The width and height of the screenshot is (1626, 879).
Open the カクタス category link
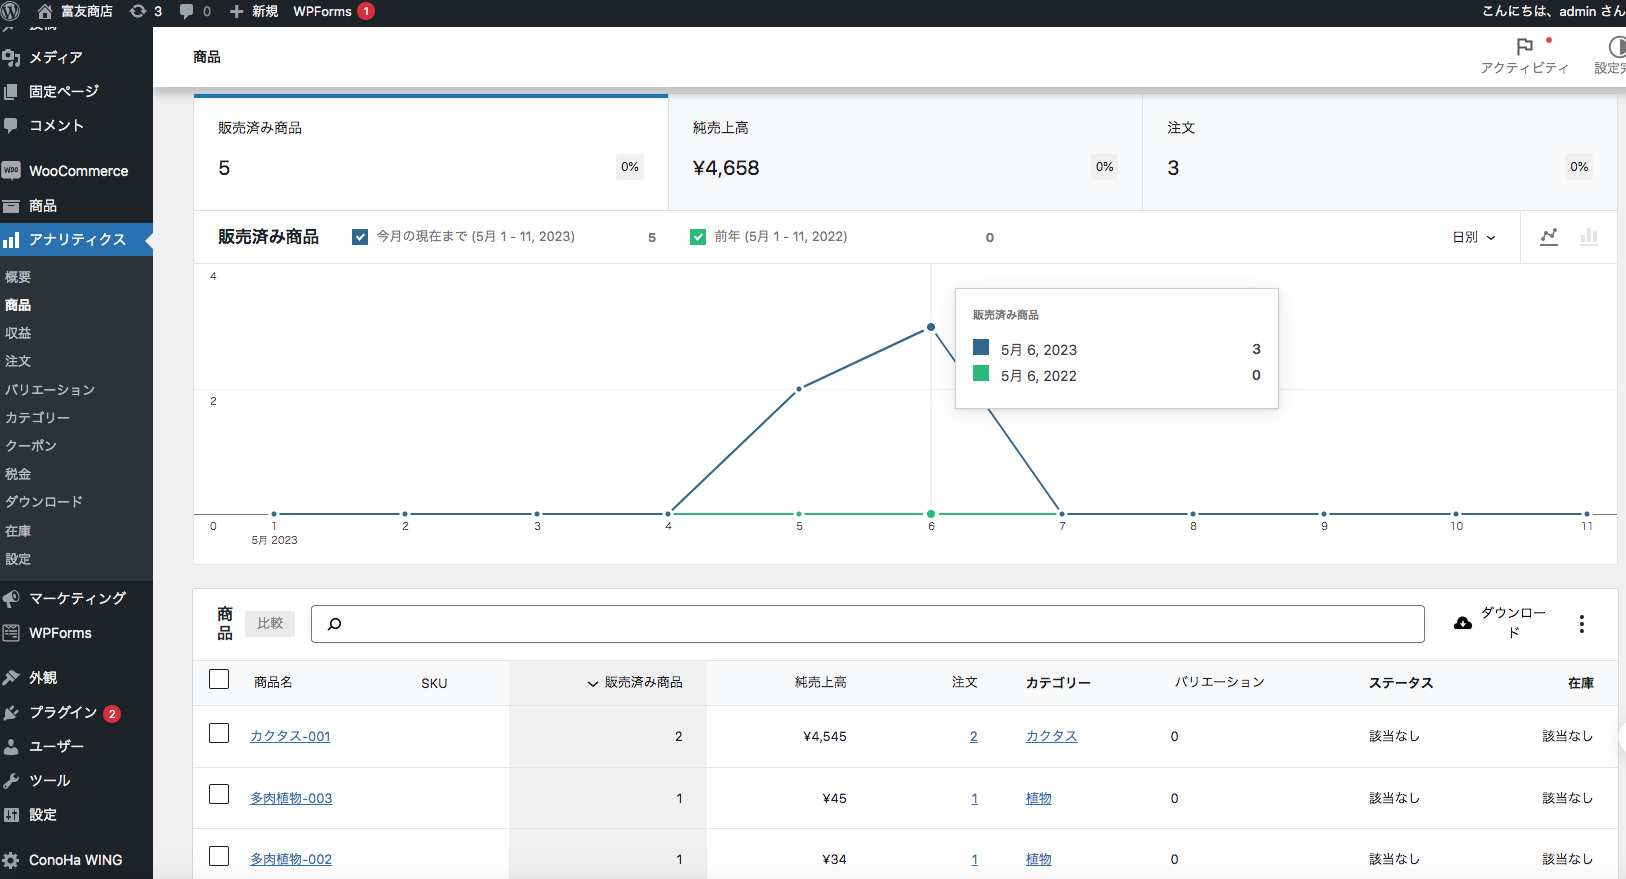click(x=1051, y=736)
